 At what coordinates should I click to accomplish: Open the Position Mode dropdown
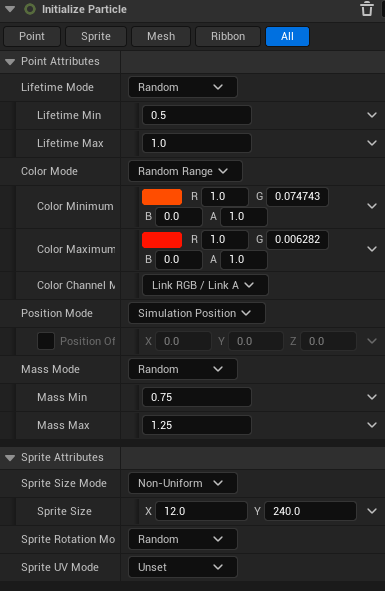[197, 313]
